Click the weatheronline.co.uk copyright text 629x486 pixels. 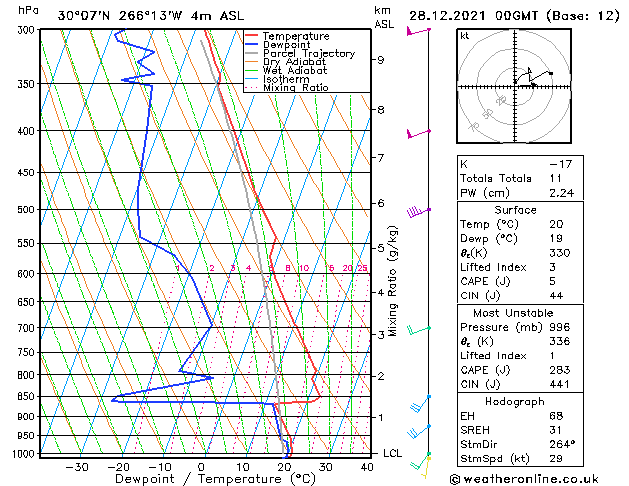[524, 479]
